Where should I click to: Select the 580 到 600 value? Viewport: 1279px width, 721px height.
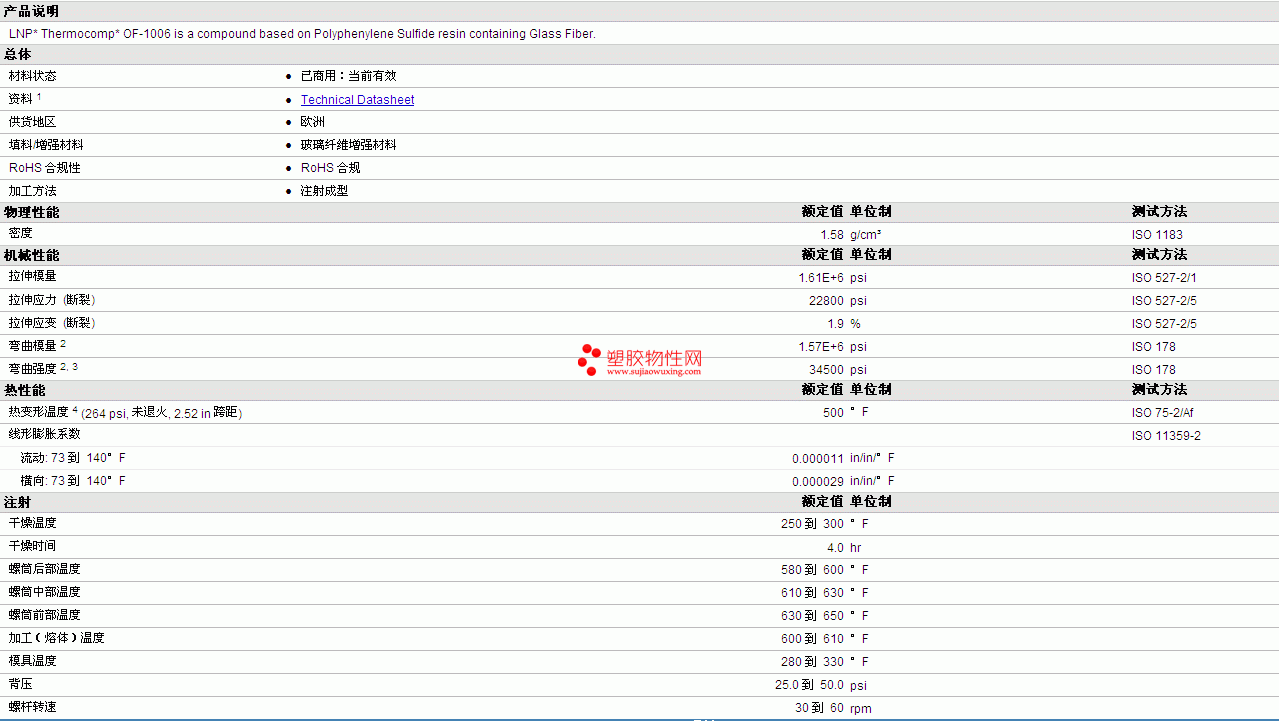tap(813, 570)
